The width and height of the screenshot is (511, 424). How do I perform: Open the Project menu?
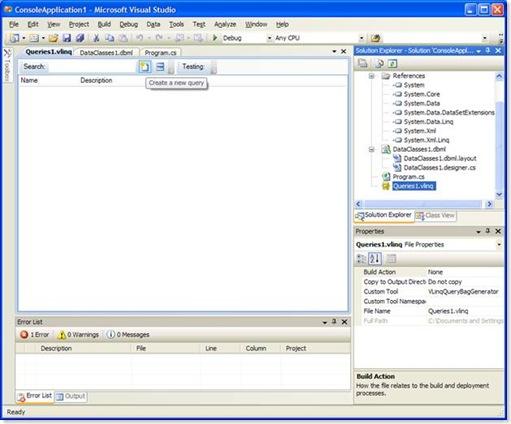click(x=79, y=24)
